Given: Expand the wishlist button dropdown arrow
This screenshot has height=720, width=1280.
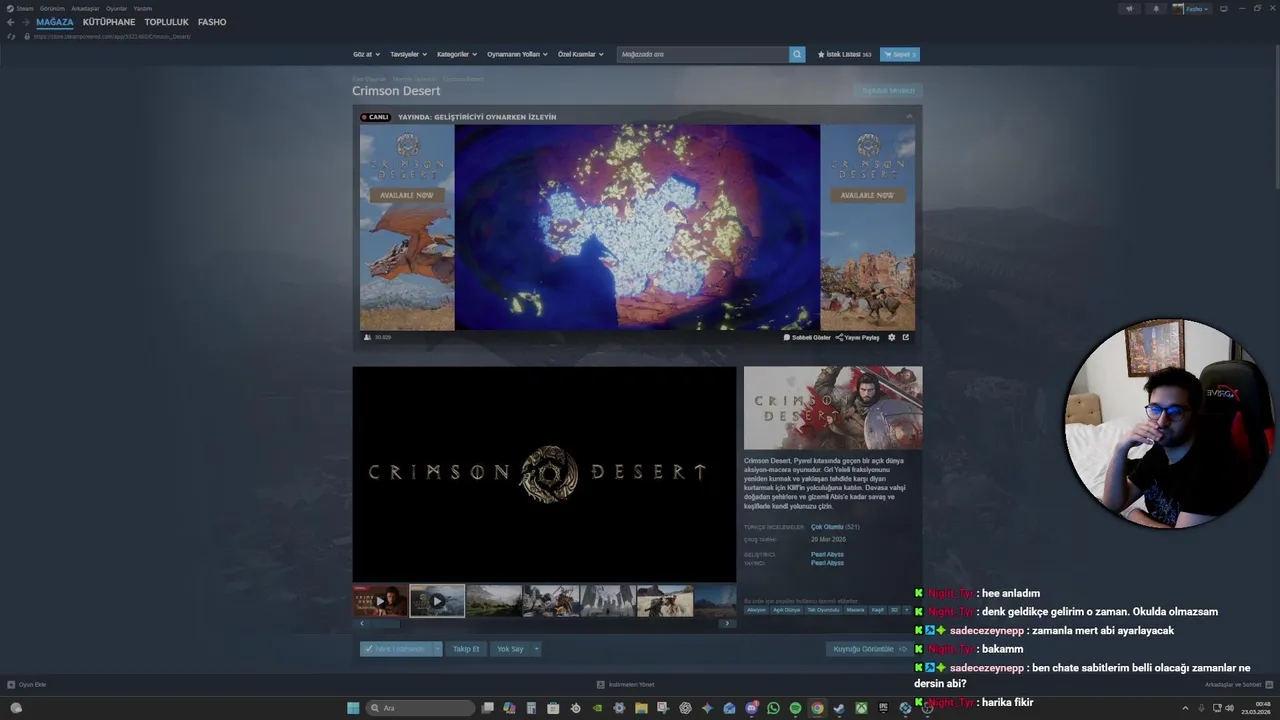Looking at the screenshot, I should tap(437, 649).
